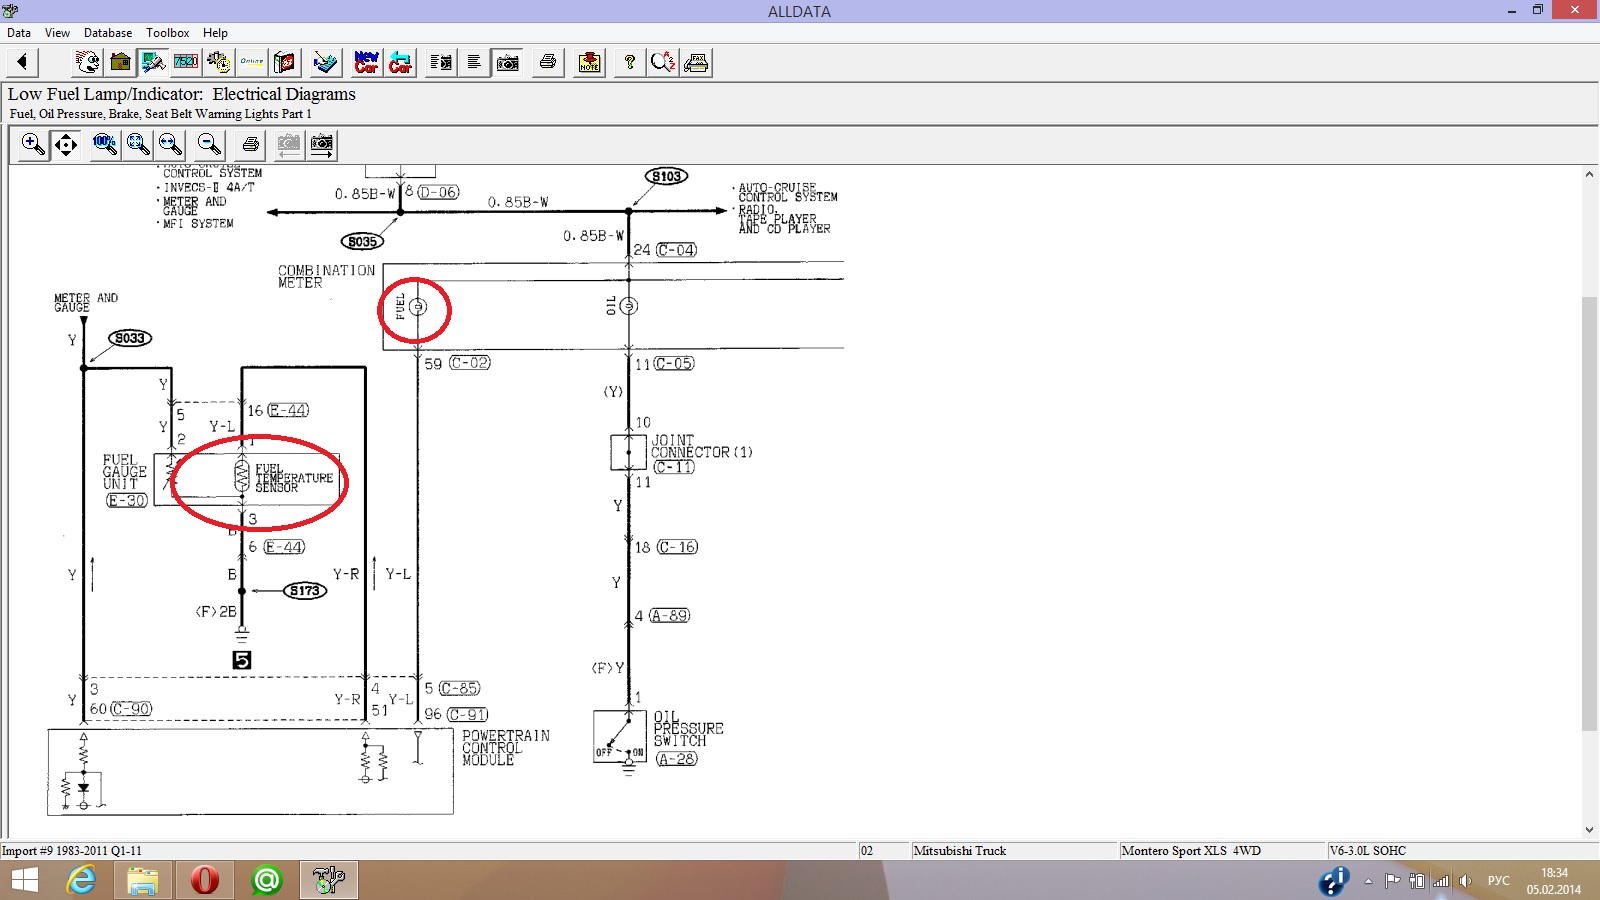This screenshot has width=1600, height=900.
Task: Click the home house toolbar icon
Action: pos(120,62)
